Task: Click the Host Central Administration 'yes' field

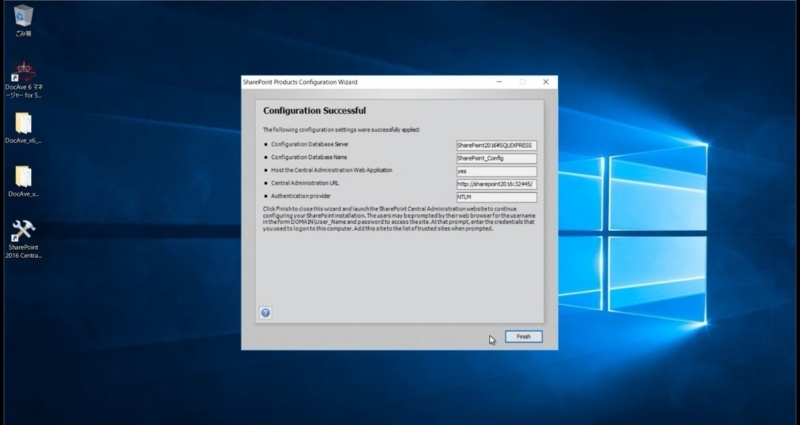Action: tap(496, 171)
